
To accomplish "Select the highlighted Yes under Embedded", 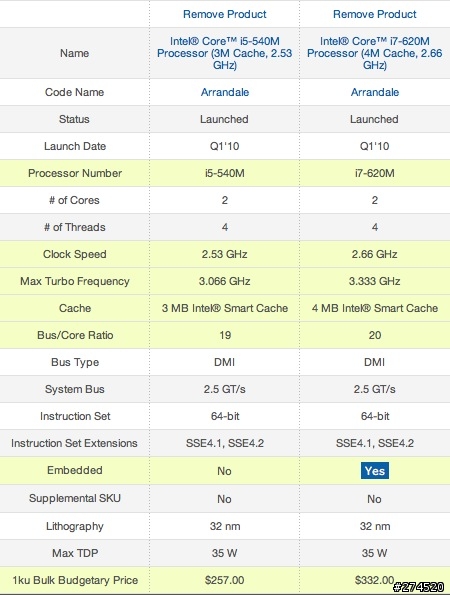I will (374, 471).
